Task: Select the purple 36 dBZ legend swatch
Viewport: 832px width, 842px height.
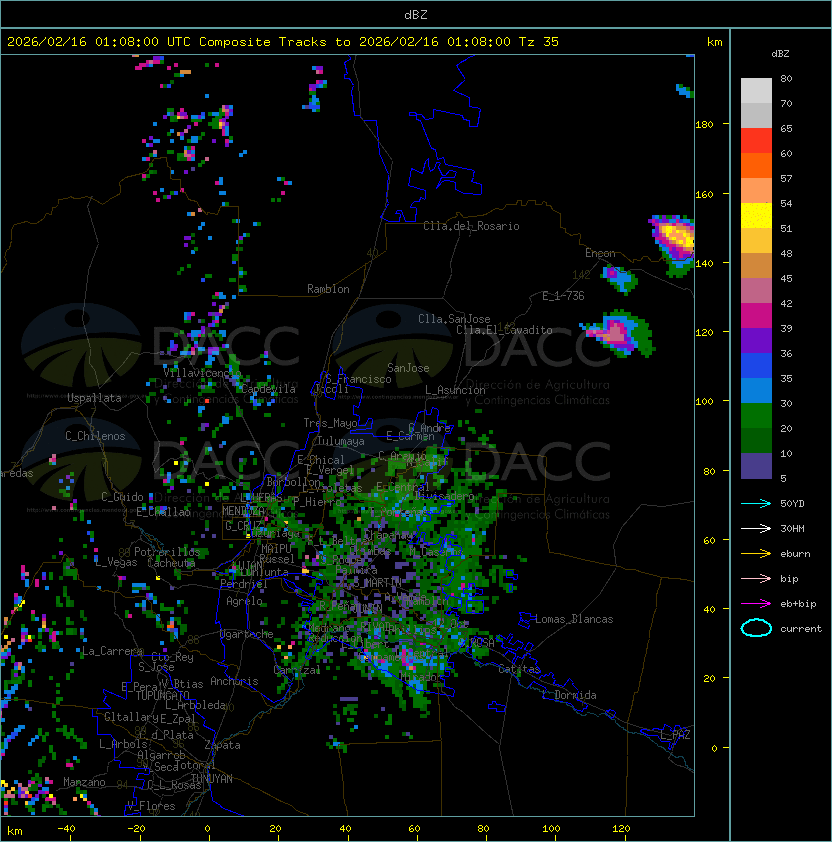Action: [756, 341]
